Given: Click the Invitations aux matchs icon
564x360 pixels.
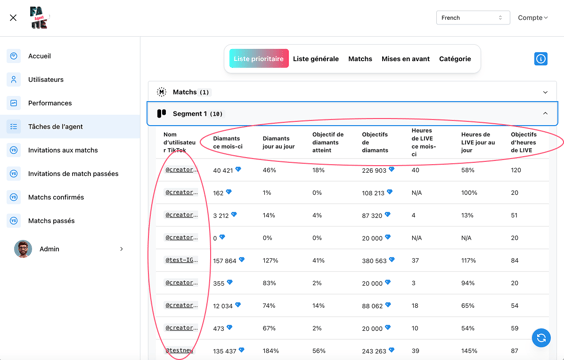Looking at the screenshot, I should (14, 150).
